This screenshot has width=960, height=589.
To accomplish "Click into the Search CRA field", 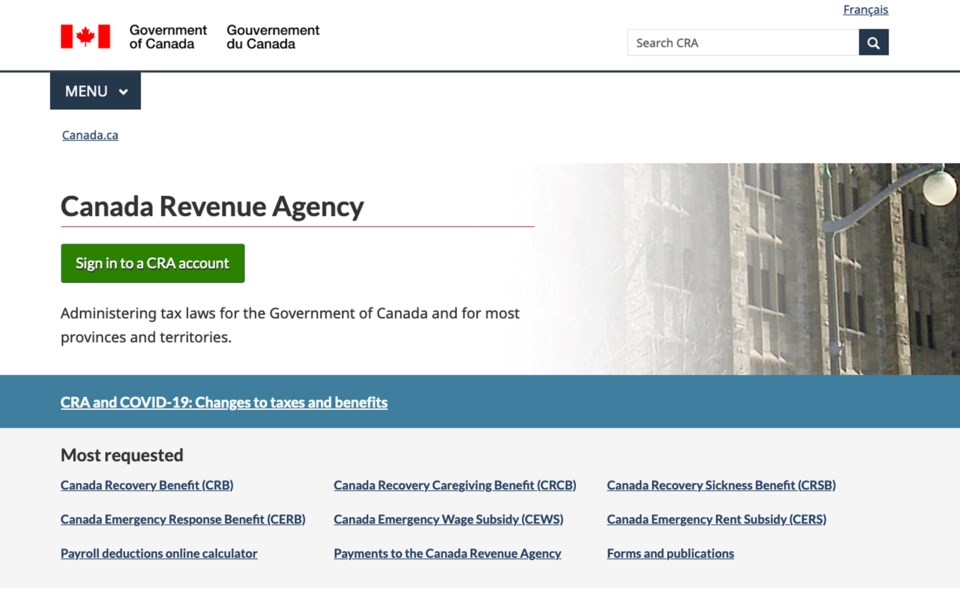I will (x=743, y=43).
